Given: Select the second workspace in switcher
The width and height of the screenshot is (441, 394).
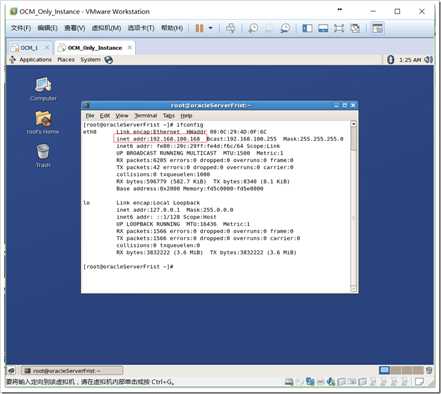Looking at the screenshot, I should (x=396, y=370).
